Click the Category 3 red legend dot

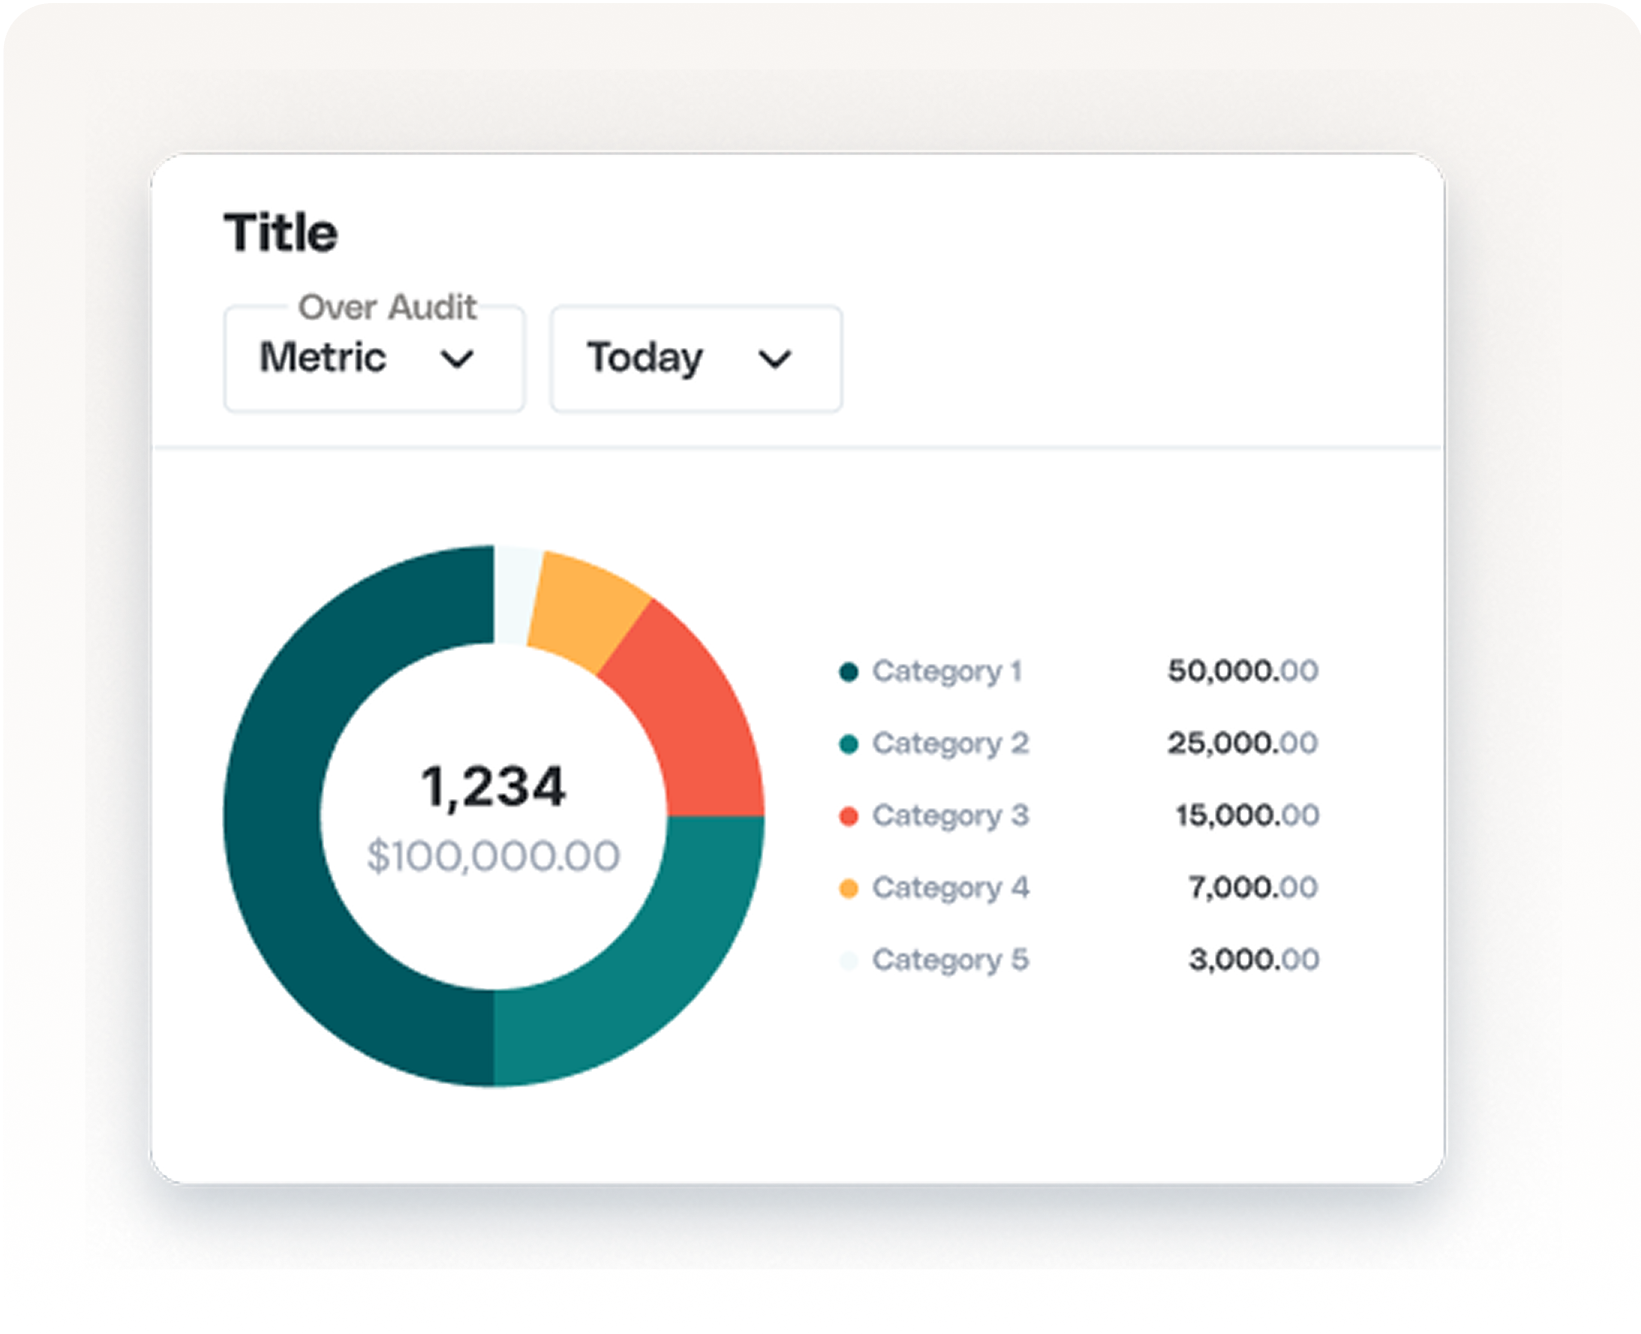849,816
